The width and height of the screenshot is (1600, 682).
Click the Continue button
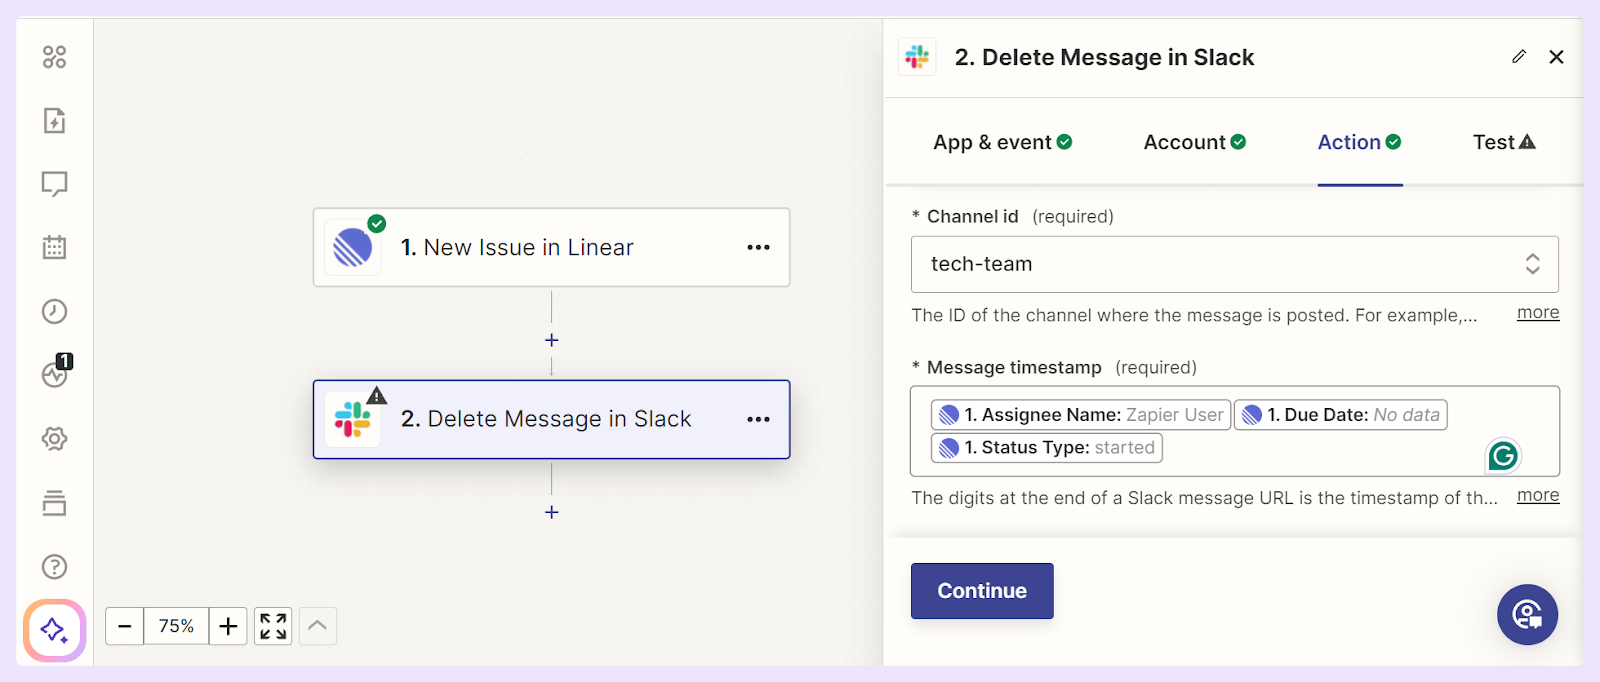click(x=982, y=591)
